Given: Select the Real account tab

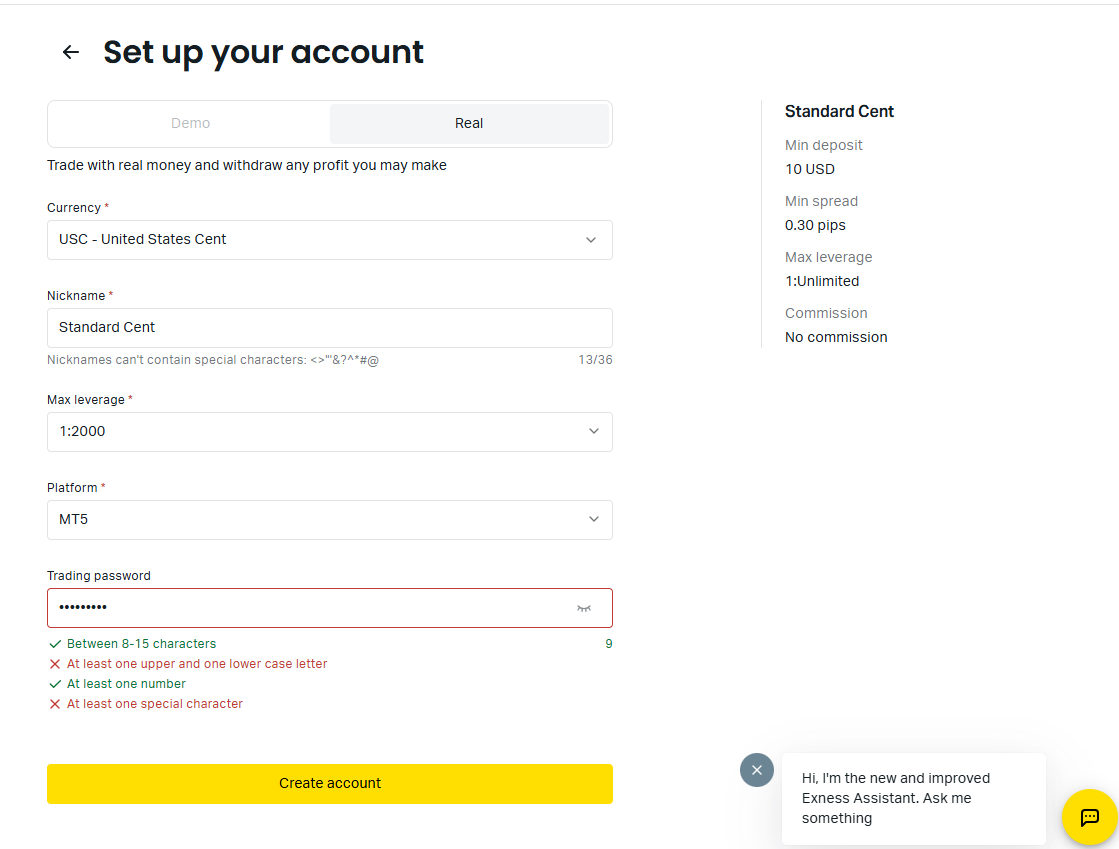Looking at the screenshot, I should pyautogui.click(x=469, y=124).
